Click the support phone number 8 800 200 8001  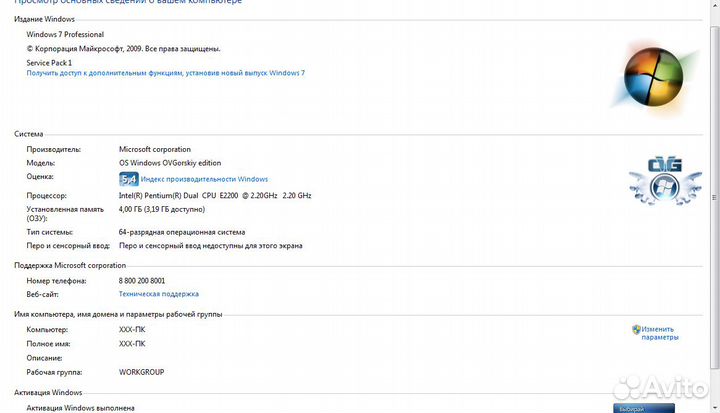pos(142,281)
